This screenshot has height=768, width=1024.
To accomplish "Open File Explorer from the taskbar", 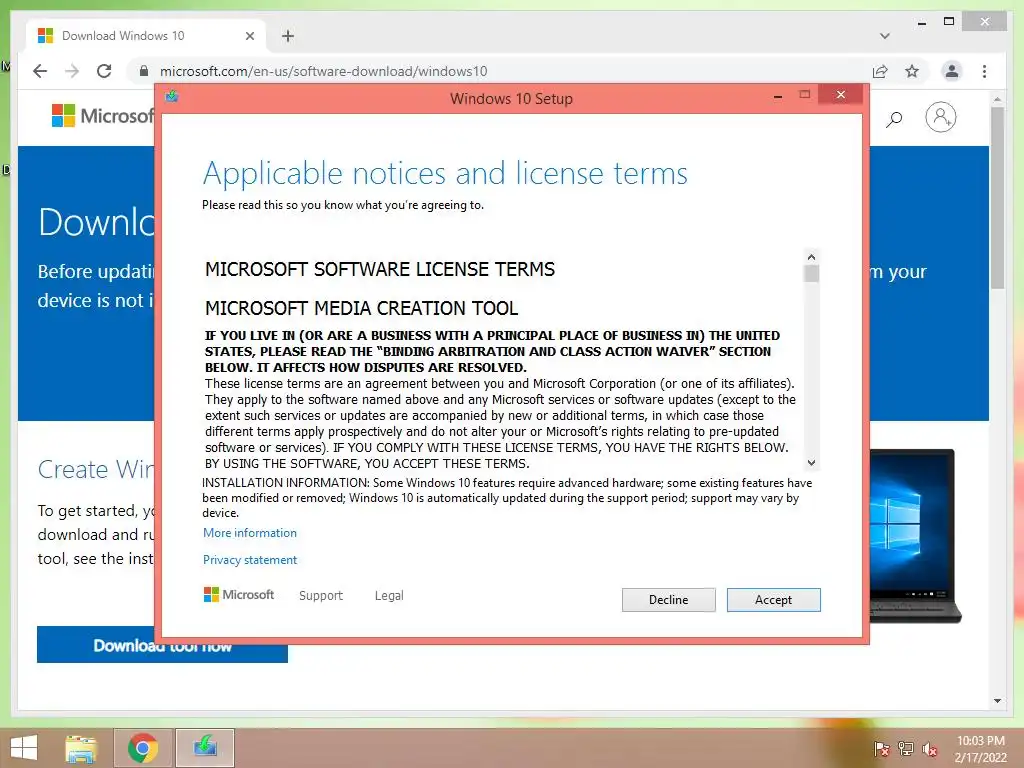I will point(81,748).
